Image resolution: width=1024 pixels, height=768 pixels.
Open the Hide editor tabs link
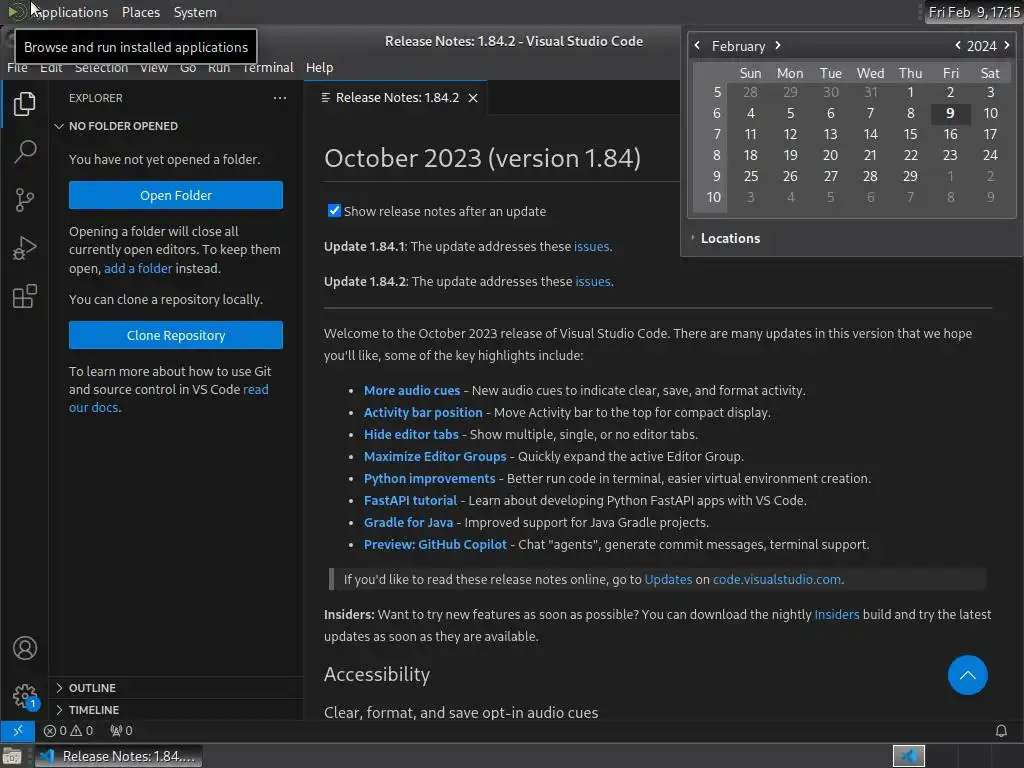(x=411, y=434)
